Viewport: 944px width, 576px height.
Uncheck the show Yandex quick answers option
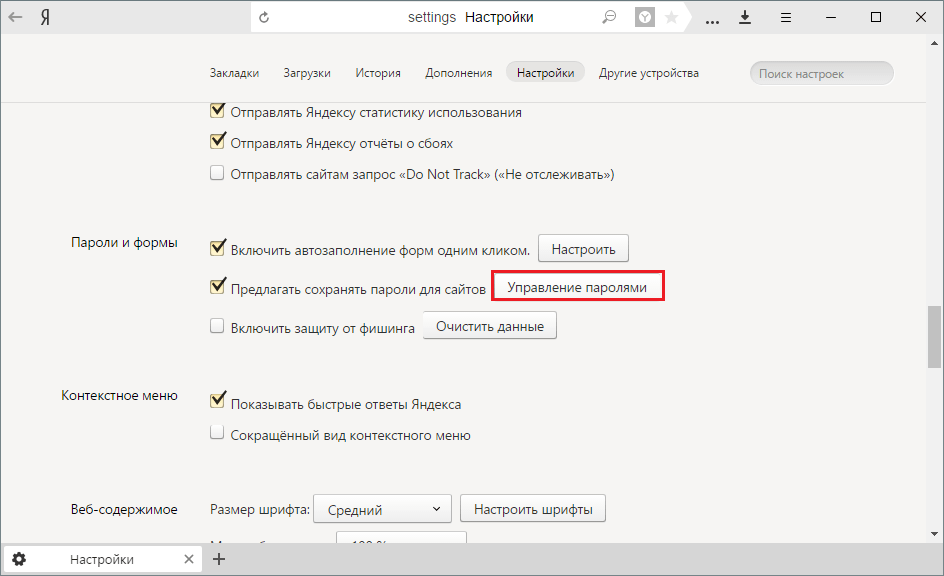click(x=217, y=403)
